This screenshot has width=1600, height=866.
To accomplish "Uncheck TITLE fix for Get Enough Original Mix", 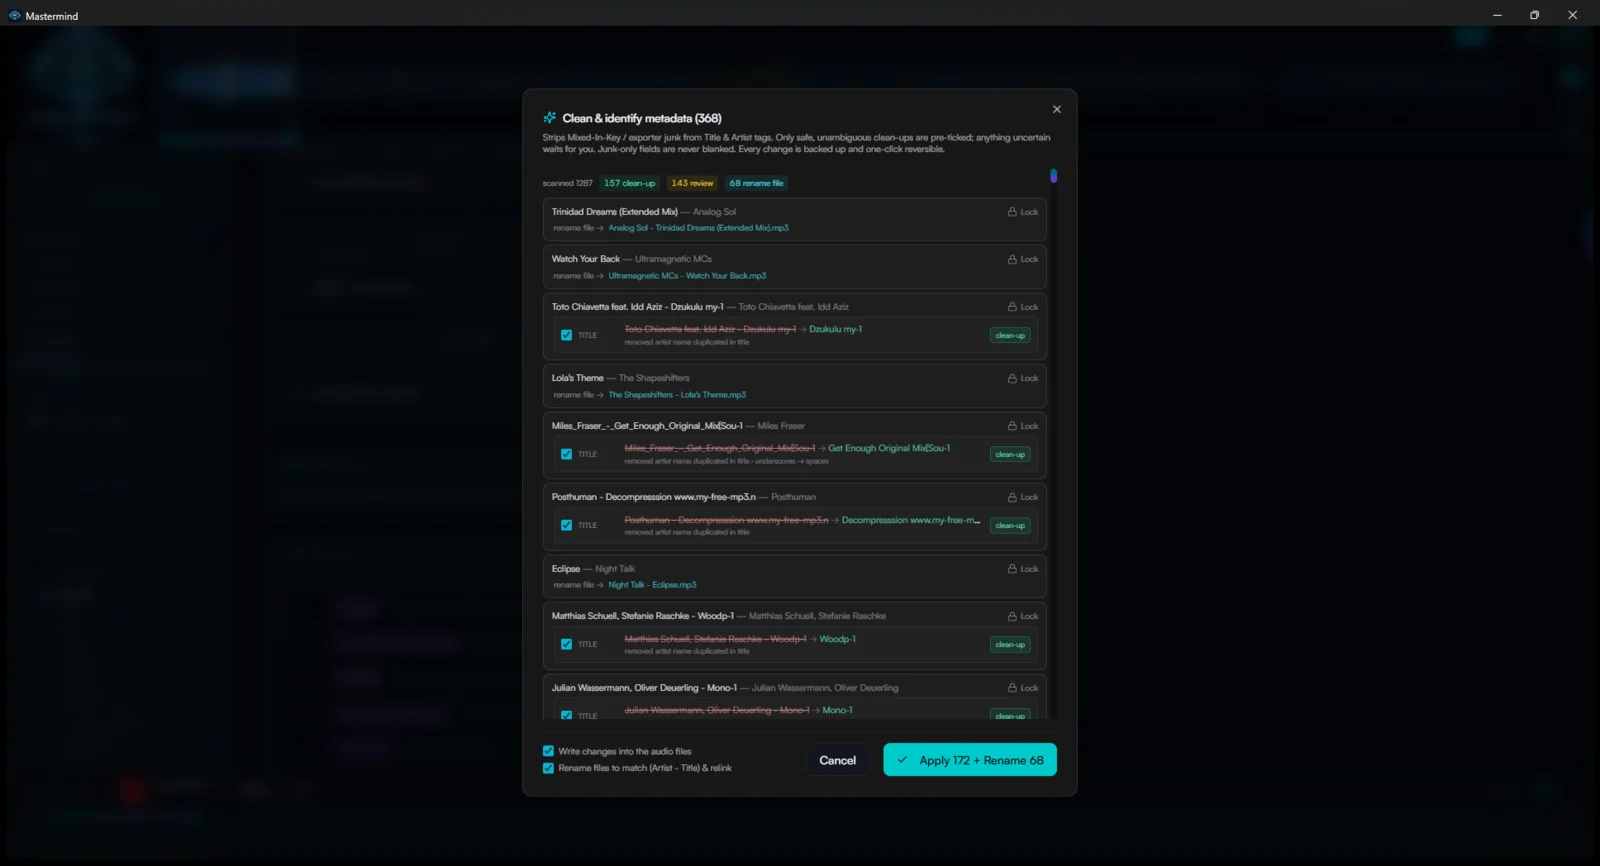I will 567,454.
